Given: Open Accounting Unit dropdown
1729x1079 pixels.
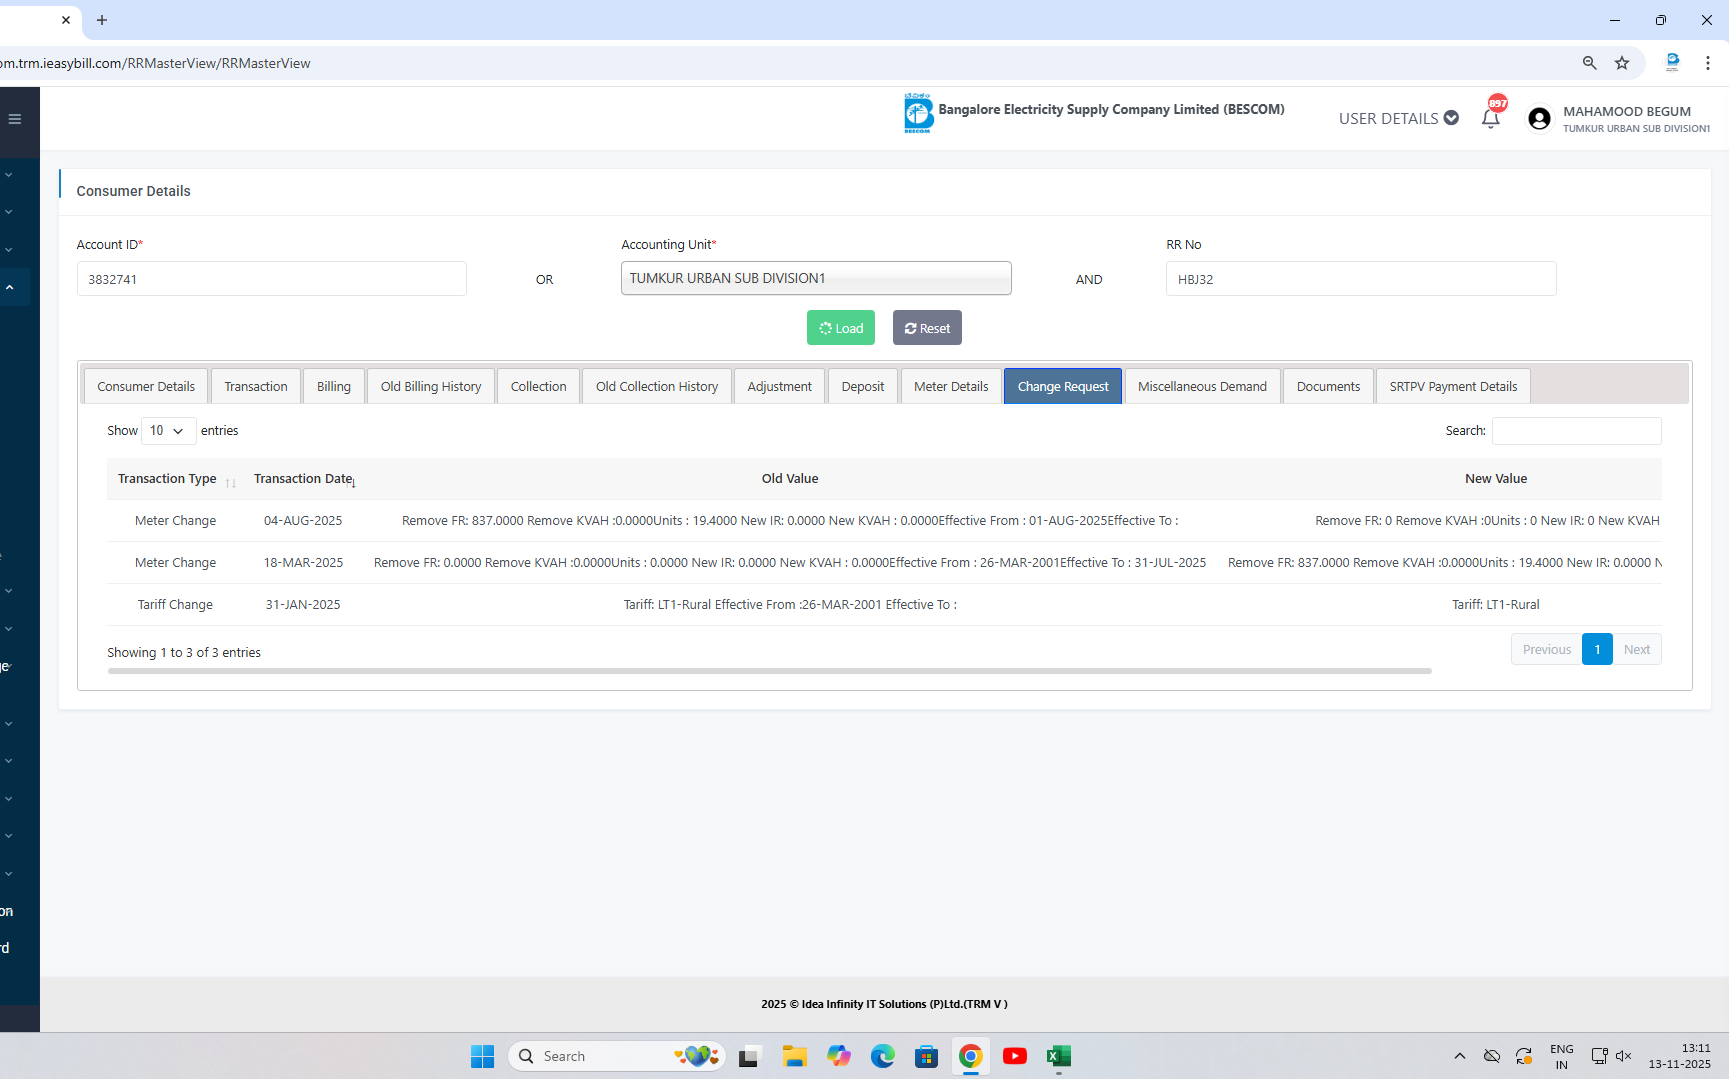Looking at the screenshot, I should pos(815,278).
